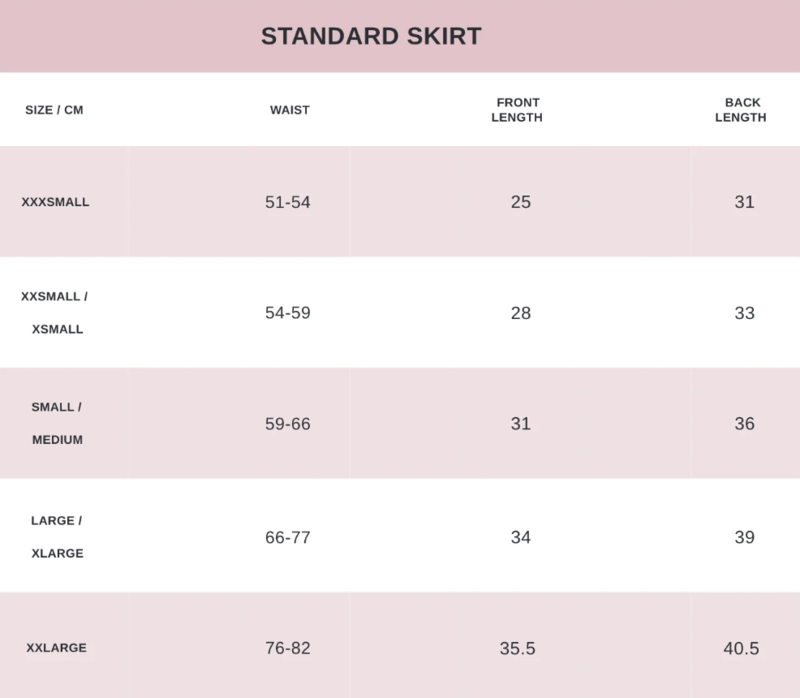Select front length 35.5 cell
This screenshot has width=800, height=698.
(x=517, y=649)
